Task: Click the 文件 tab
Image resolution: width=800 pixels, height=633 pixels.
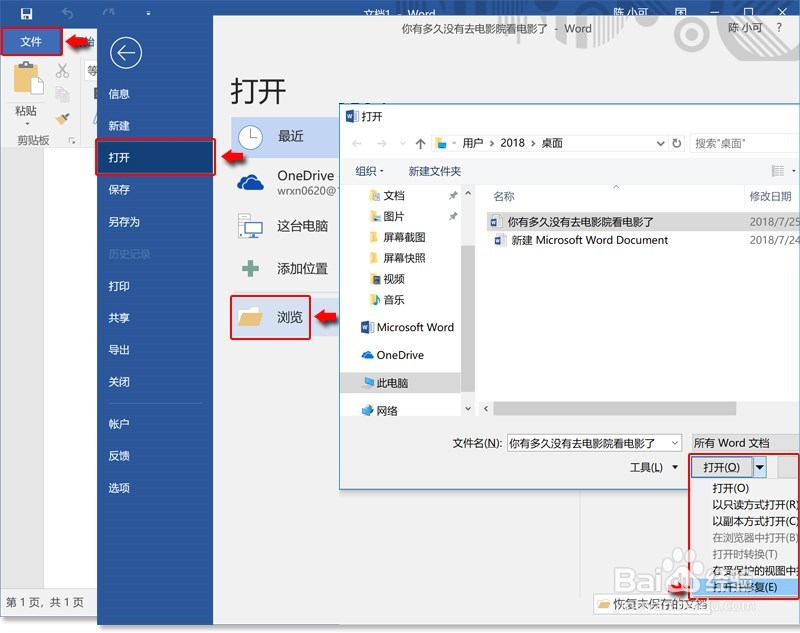Action: (x=31, y=42)
